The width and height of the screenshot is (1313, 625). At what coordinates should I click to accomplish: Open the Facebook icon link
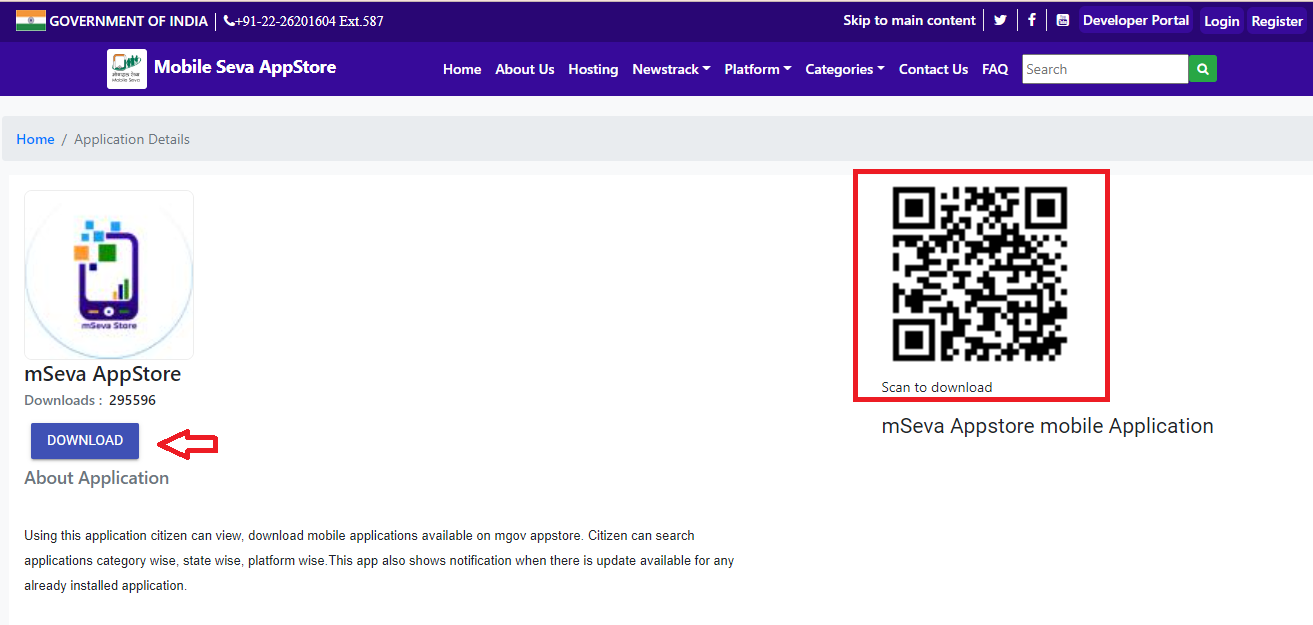[x=1031, y=20]
